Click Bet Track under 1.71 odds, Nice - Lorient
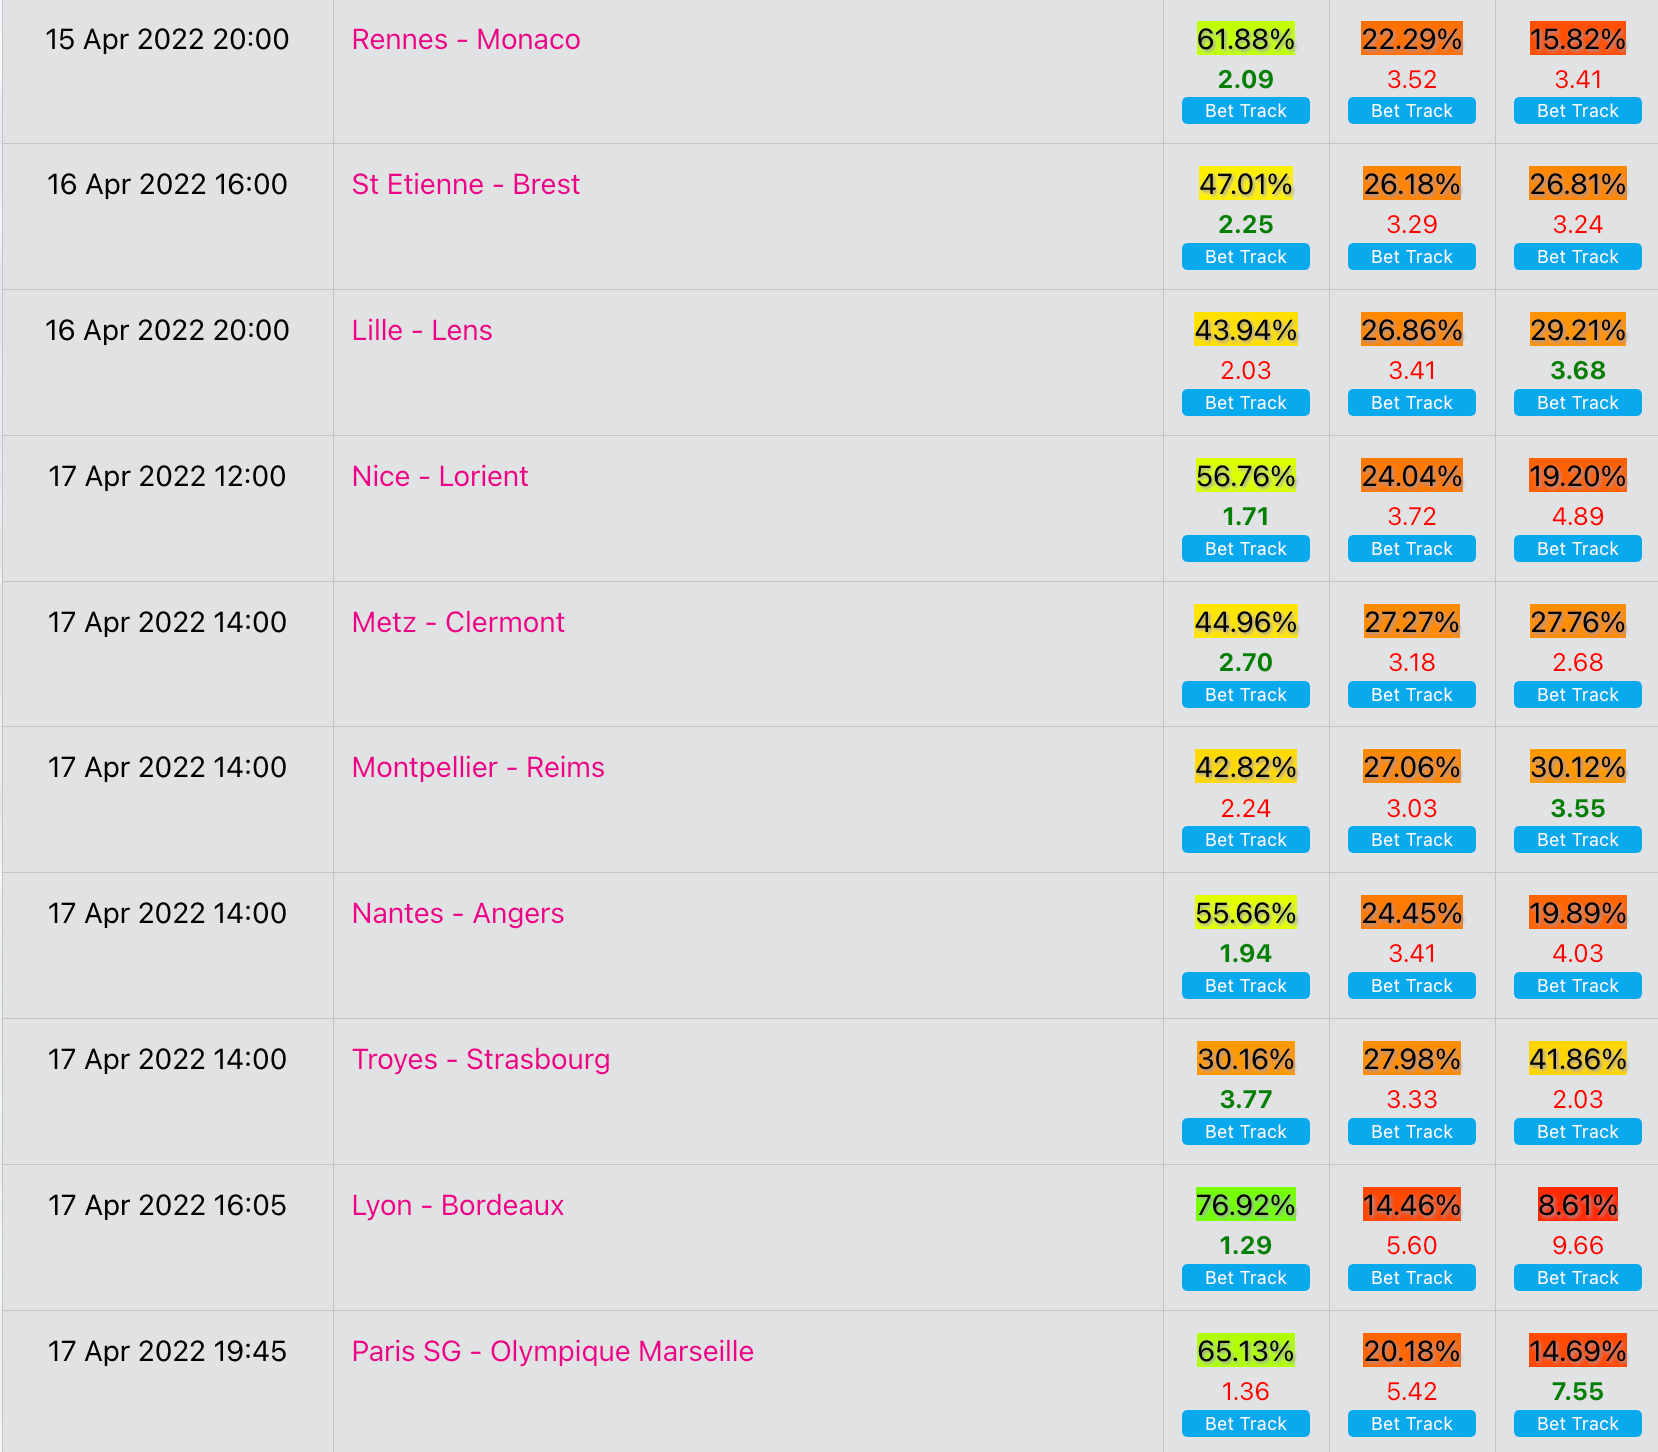 1246,549
